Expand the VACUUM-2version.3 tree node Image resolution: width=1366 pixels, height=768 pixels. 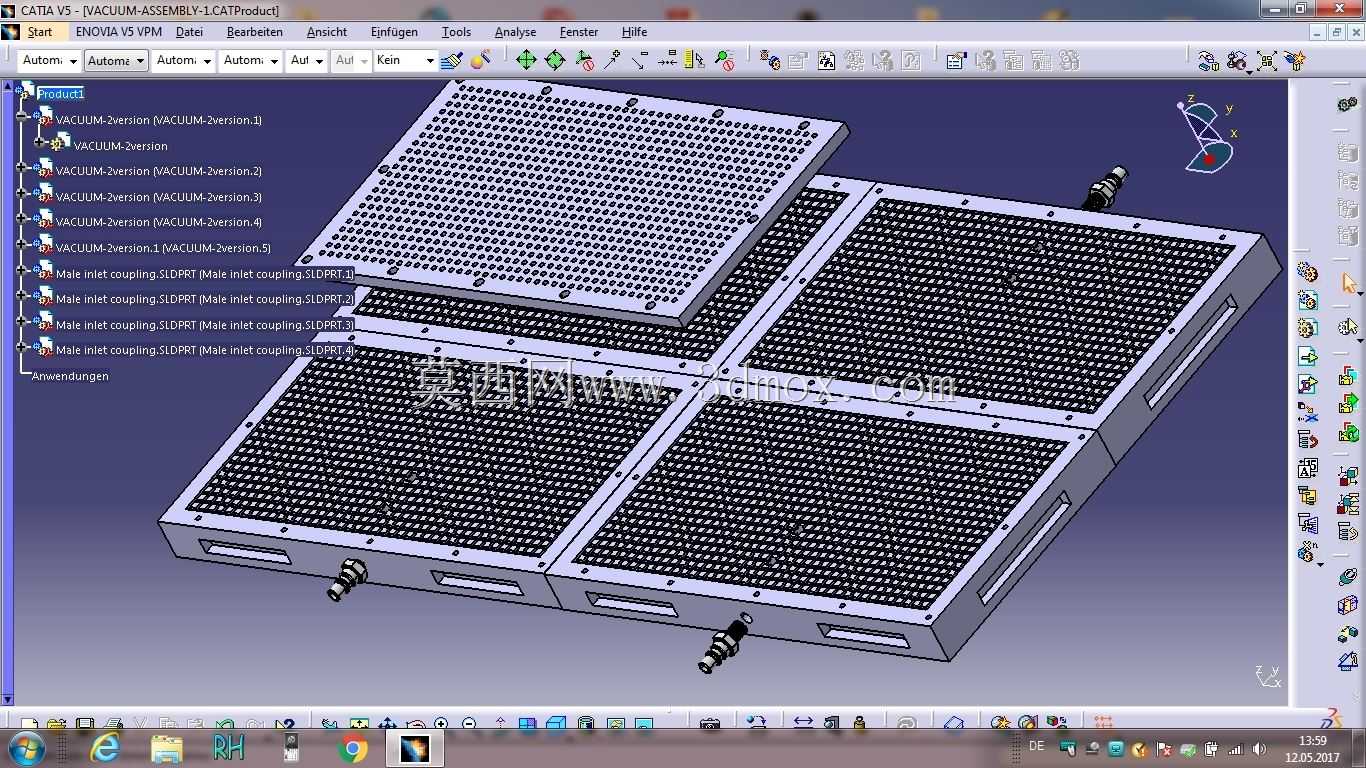(22, 194)
